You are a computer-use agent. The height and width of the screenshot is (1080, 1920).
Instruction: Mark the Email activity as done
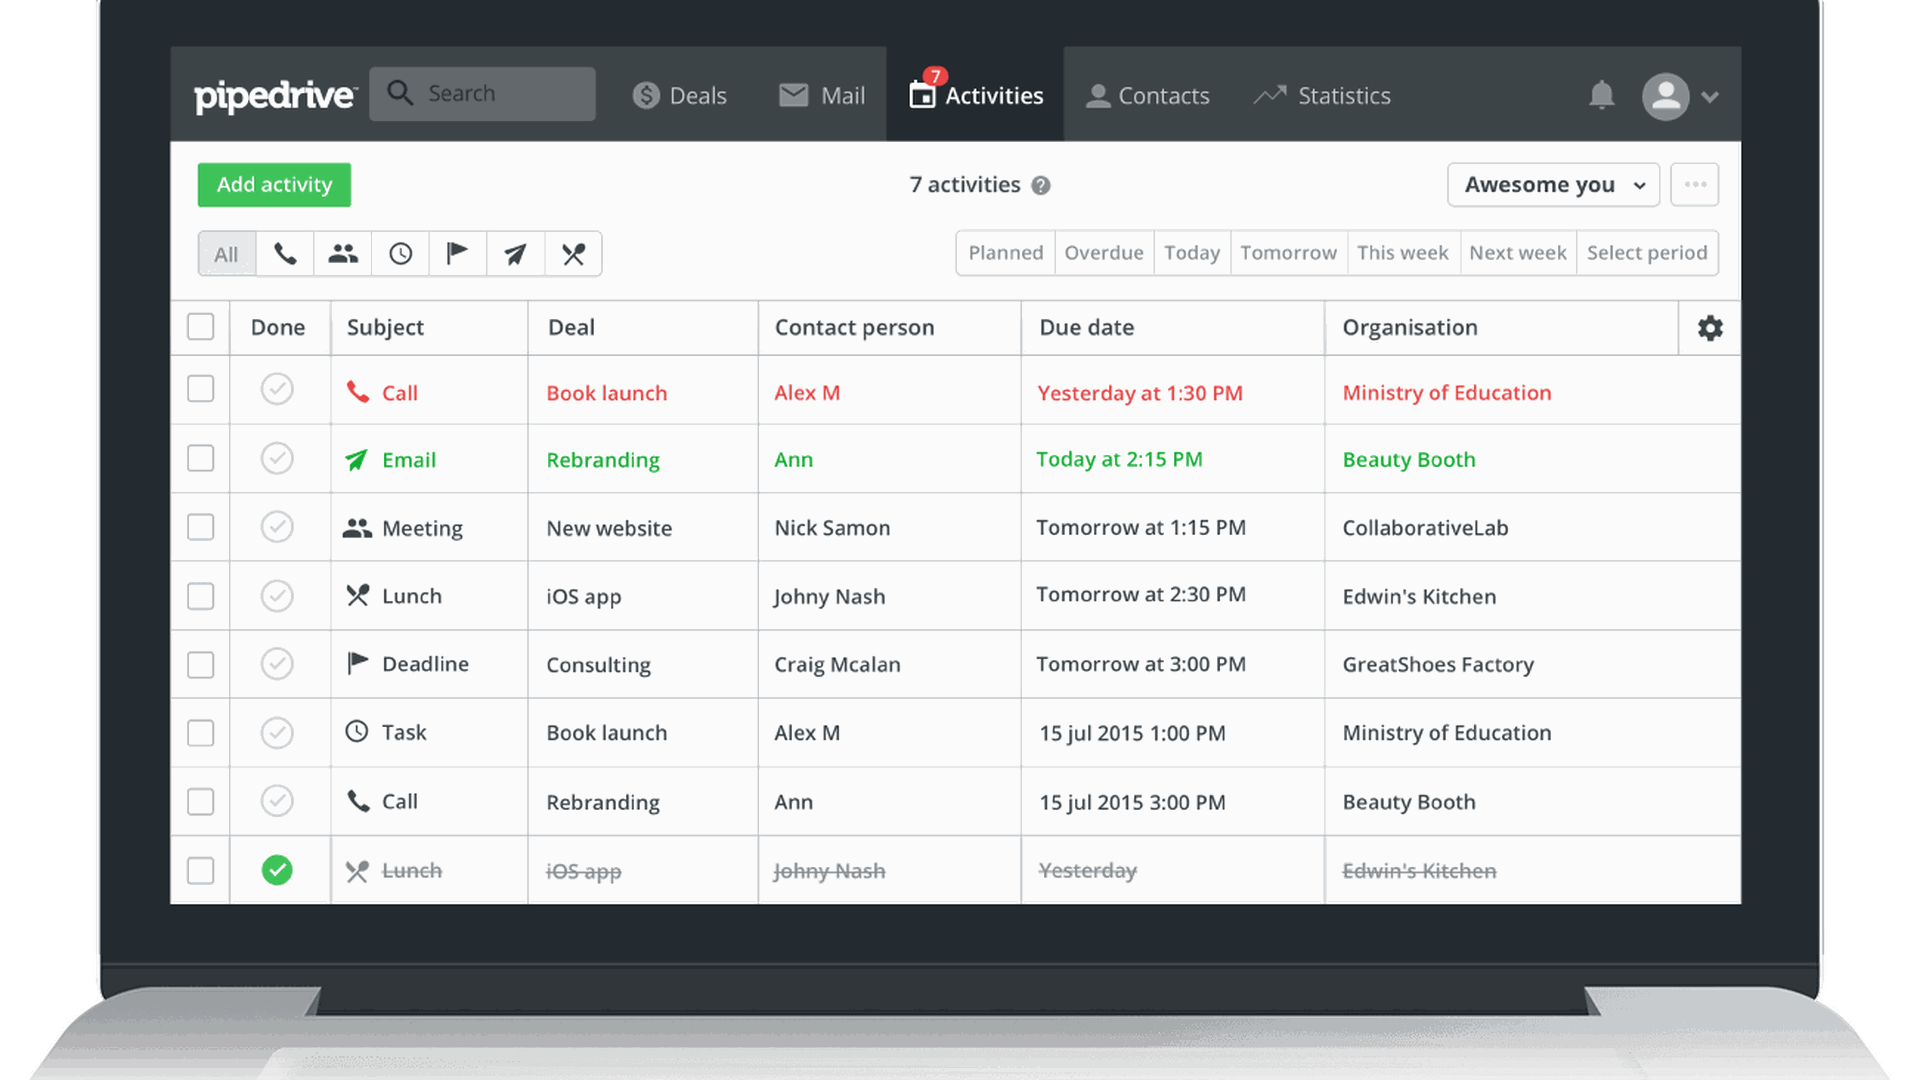(x=277, y=458)
